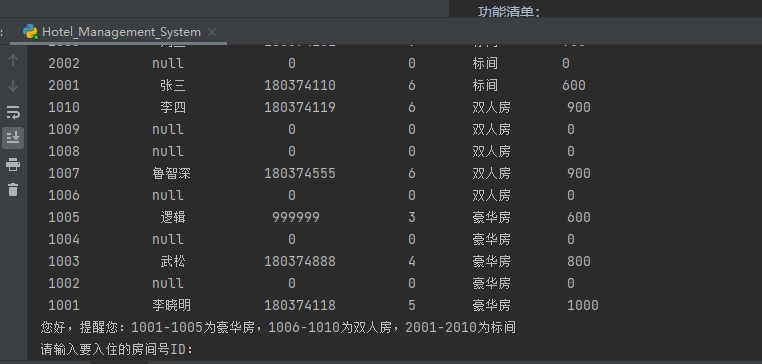Click phone number 180374110
Screen dimensions: 762x364
coord(300,86)
